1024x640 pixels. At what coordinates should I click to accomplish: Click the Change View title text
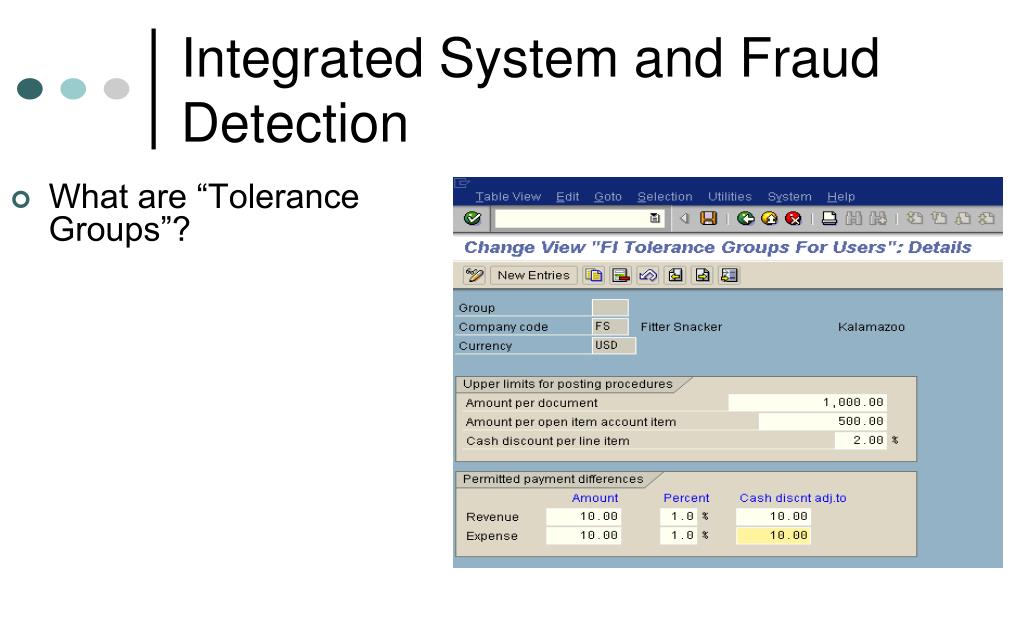(718, 248)
